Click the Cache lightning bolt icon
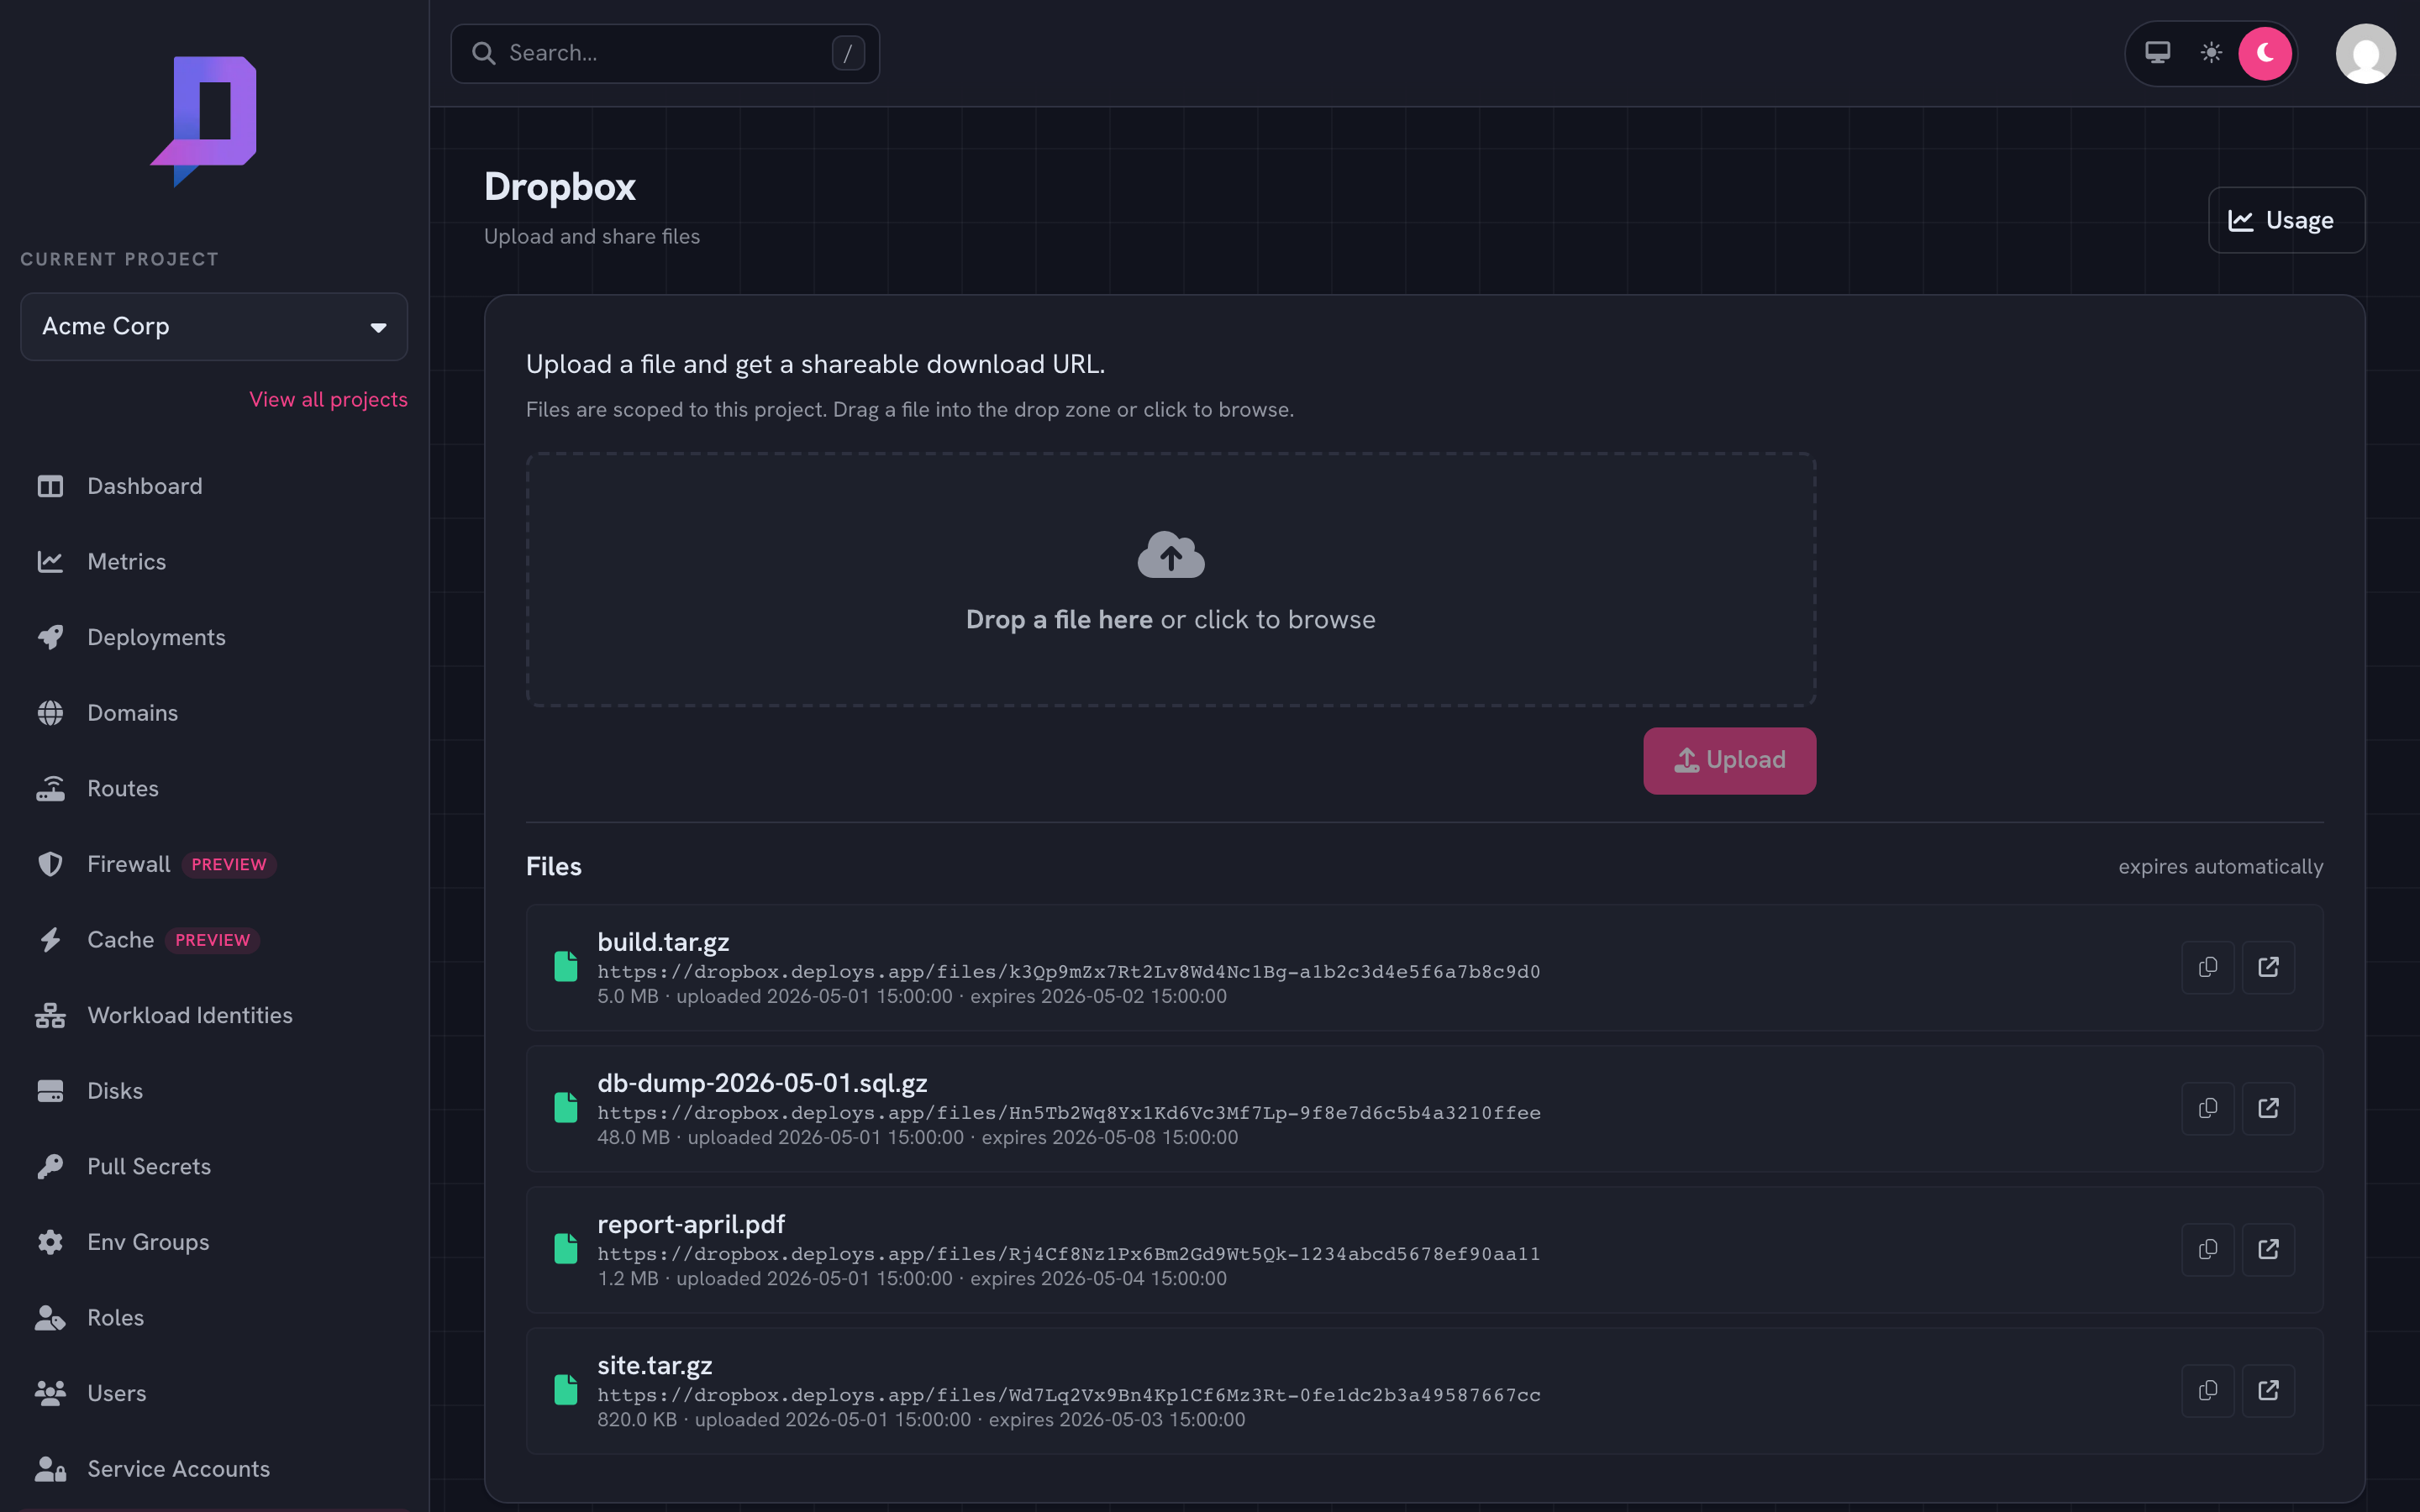 [50, 940]
